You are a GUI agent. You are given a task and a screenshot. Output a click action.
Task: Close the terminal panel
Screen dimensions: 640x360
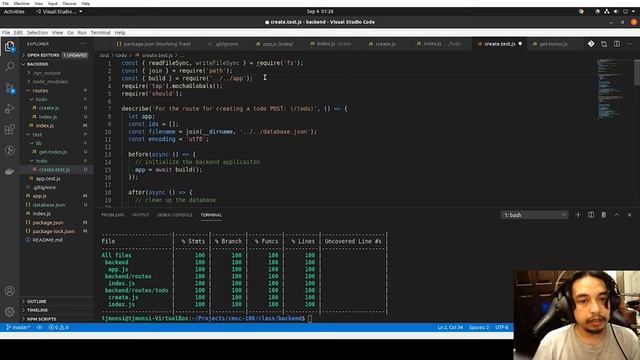(629, 215)
